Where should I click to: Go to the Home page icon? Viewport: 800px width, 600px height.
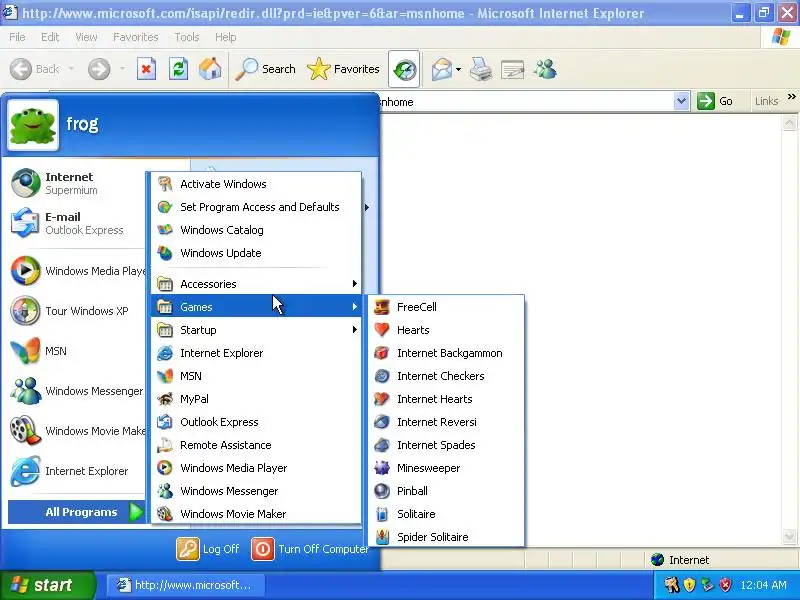(210, 69)
